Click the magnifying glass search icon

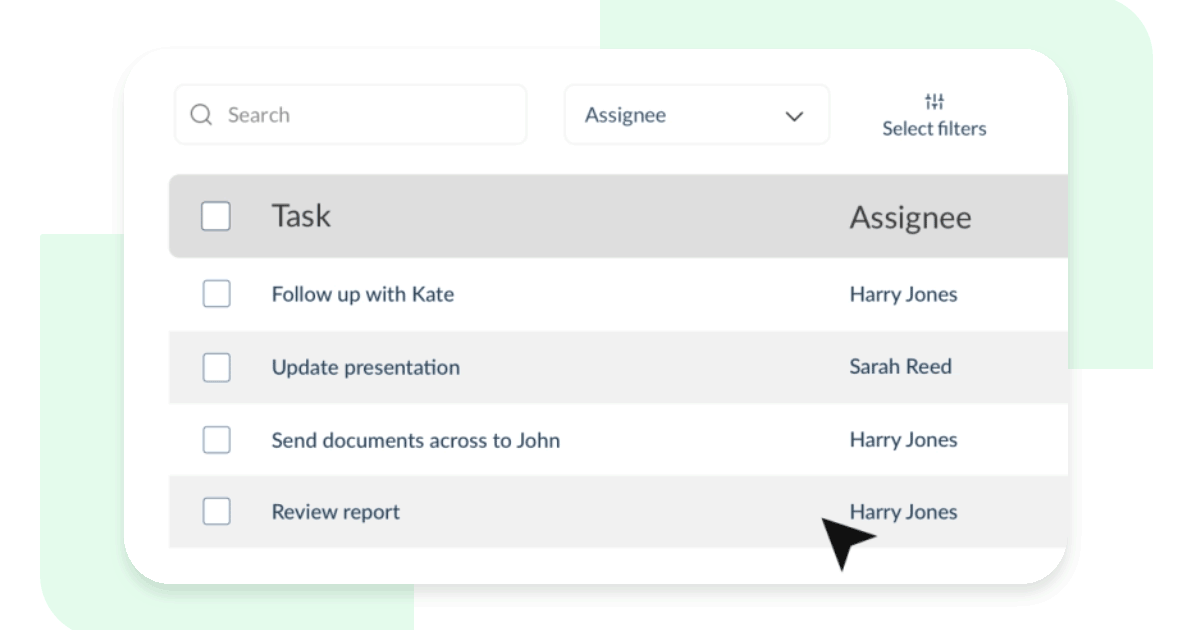[198, 114]
